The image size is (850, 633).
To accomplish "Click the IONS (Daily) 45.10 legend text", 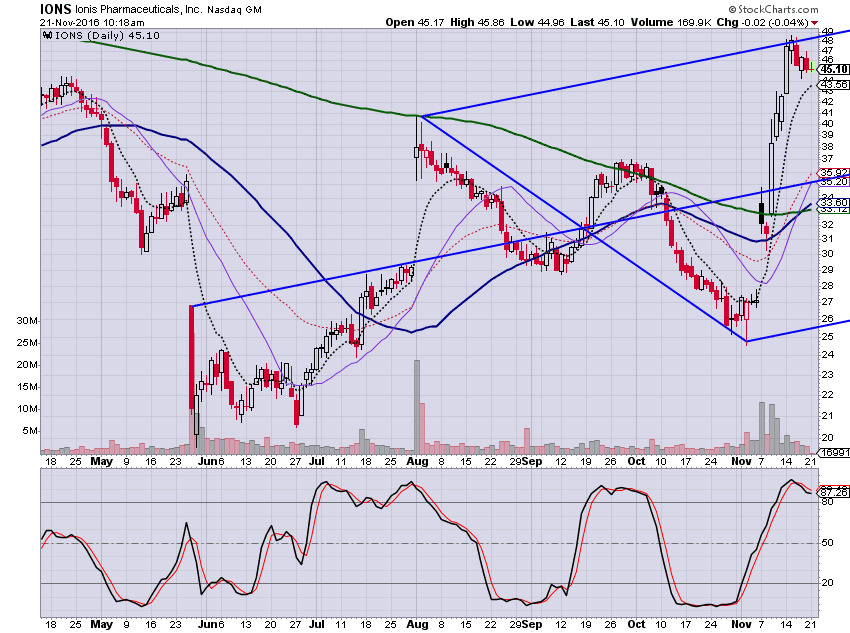I will (107, 35).
